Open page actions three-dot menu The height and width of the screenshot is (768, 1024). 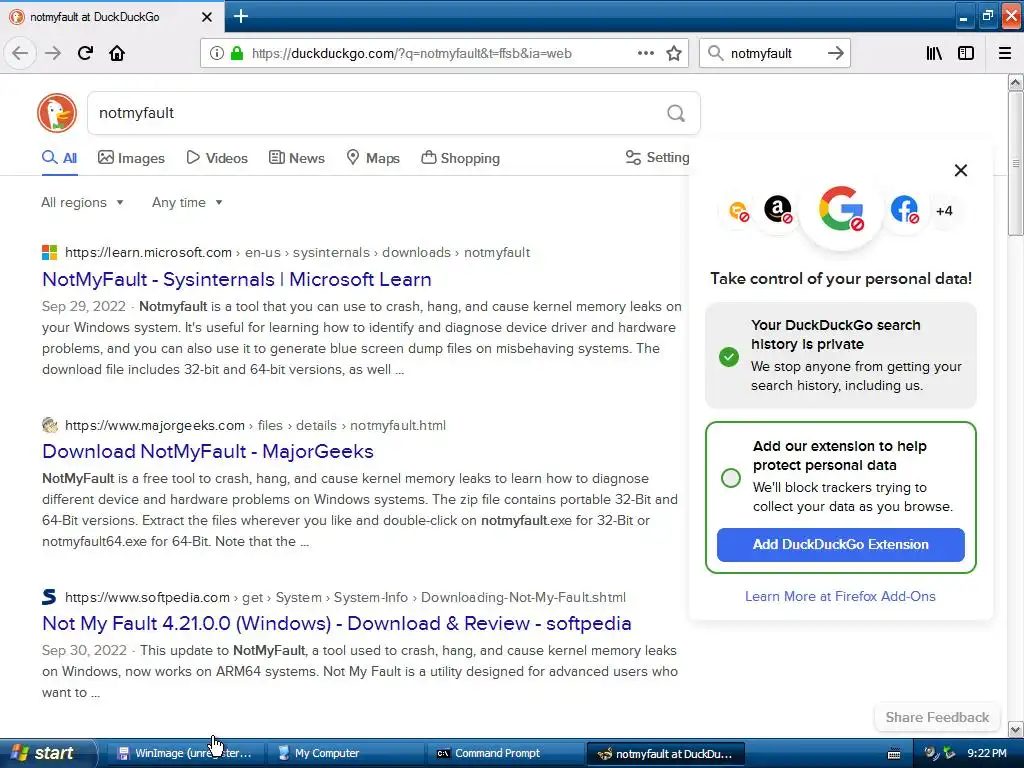coord(646,53)
